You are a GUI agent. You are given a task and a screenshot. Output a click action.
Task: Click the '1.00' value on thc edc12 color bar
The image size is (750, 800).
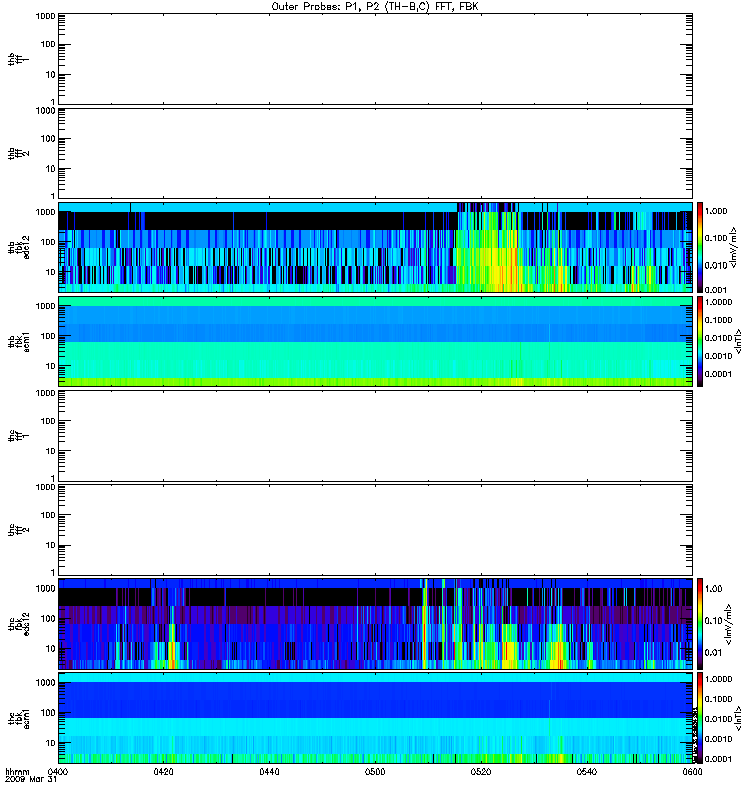(x=714, y=588)
